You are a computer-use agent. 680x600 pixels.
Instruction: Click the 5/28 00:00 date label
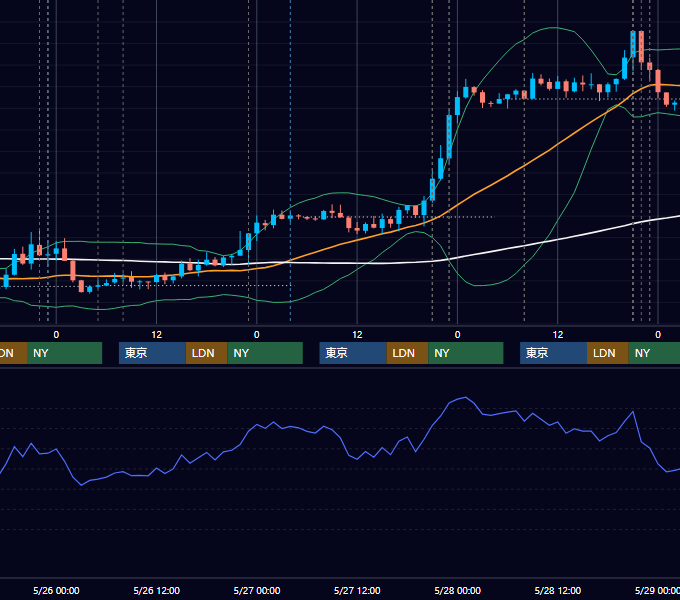point(458,590)
